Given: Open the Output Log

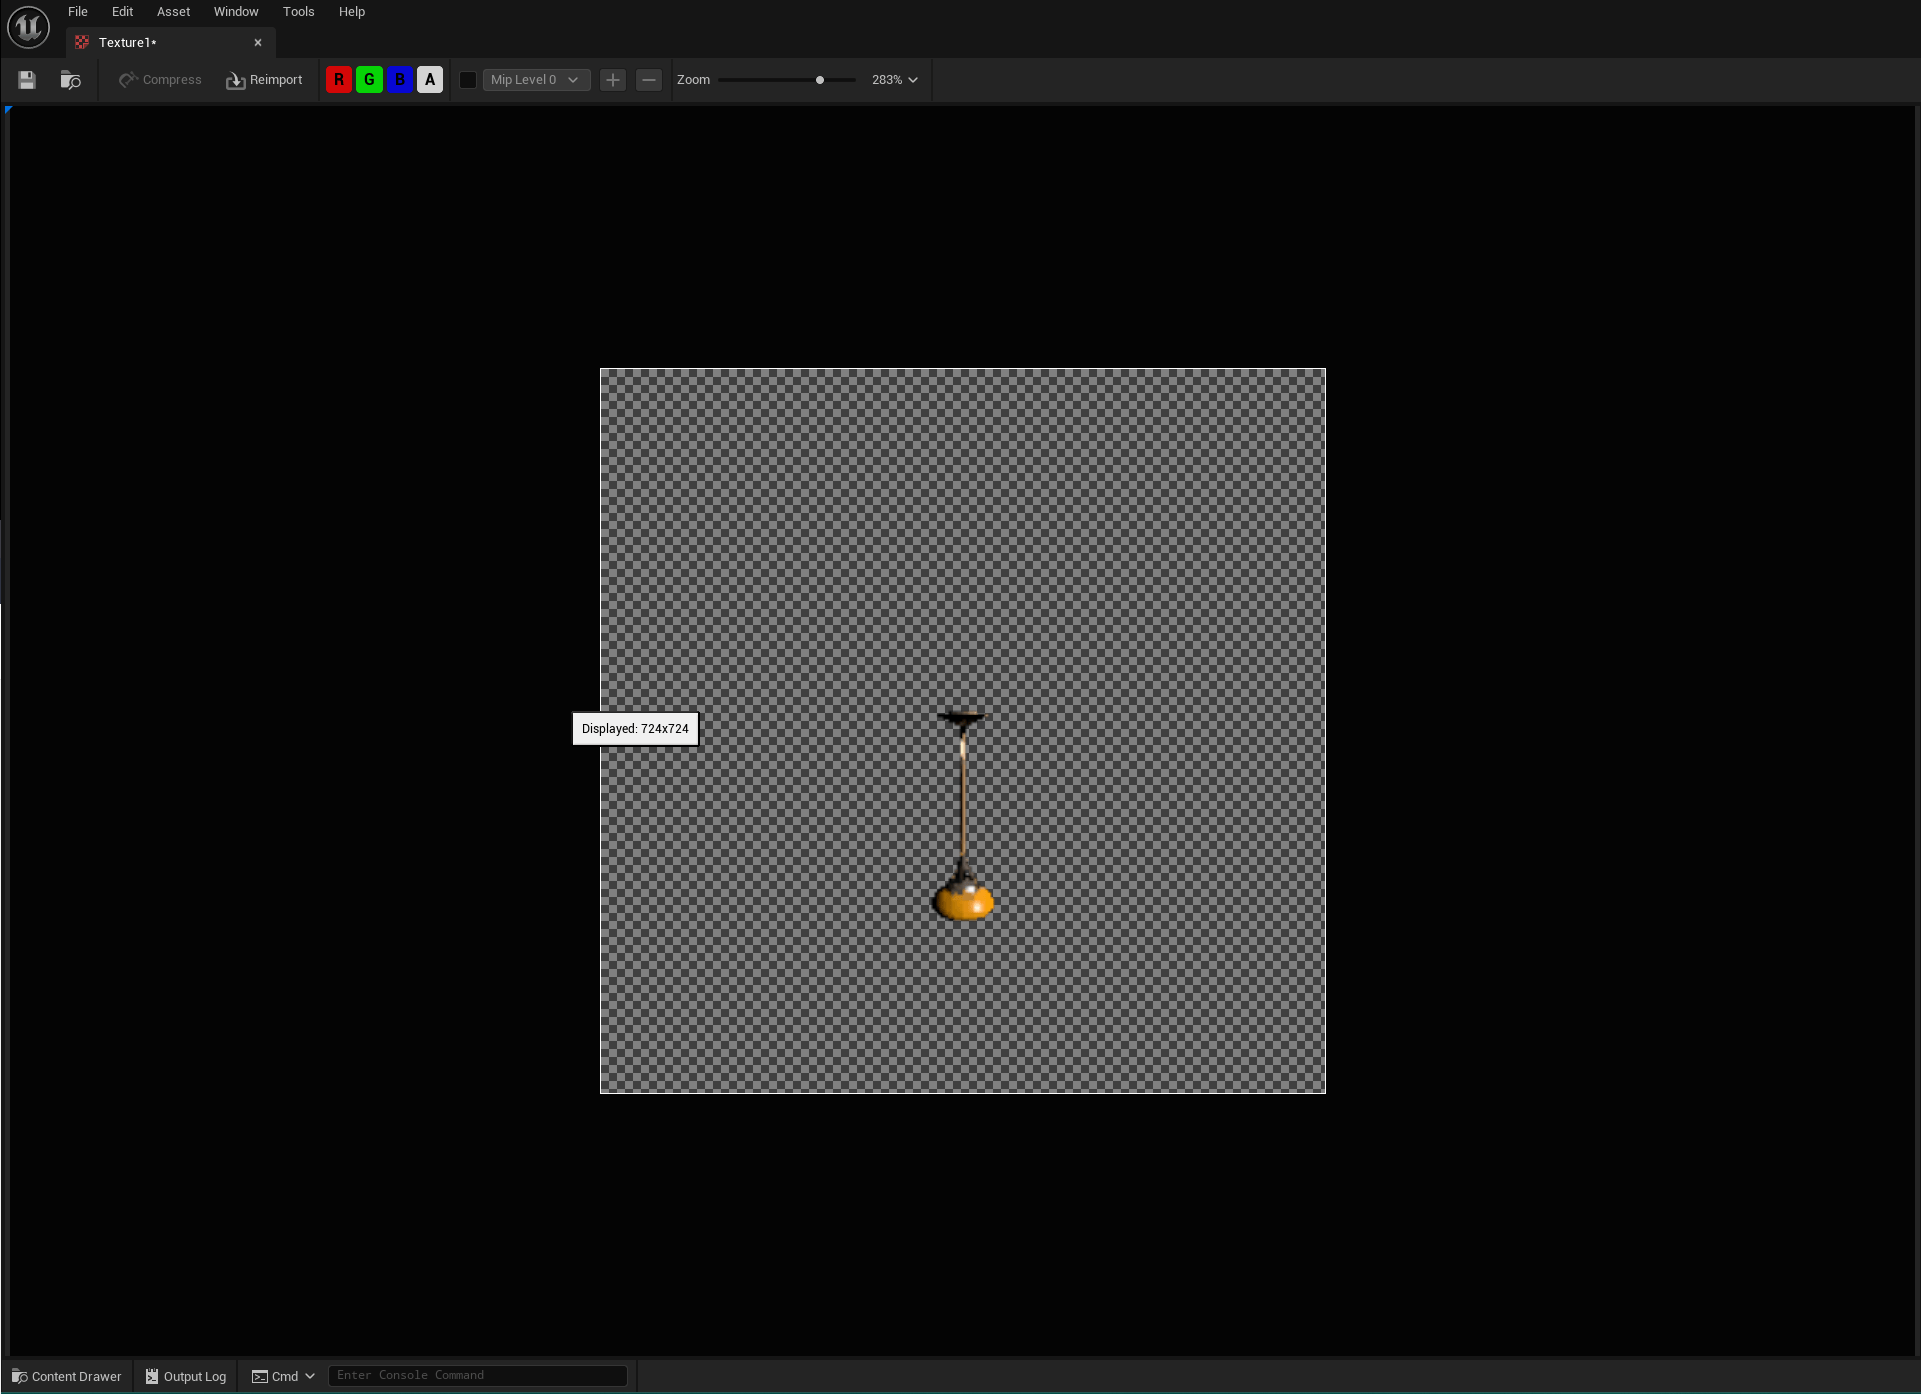Looking at the screenshot, I should (x=186, y=1376).
